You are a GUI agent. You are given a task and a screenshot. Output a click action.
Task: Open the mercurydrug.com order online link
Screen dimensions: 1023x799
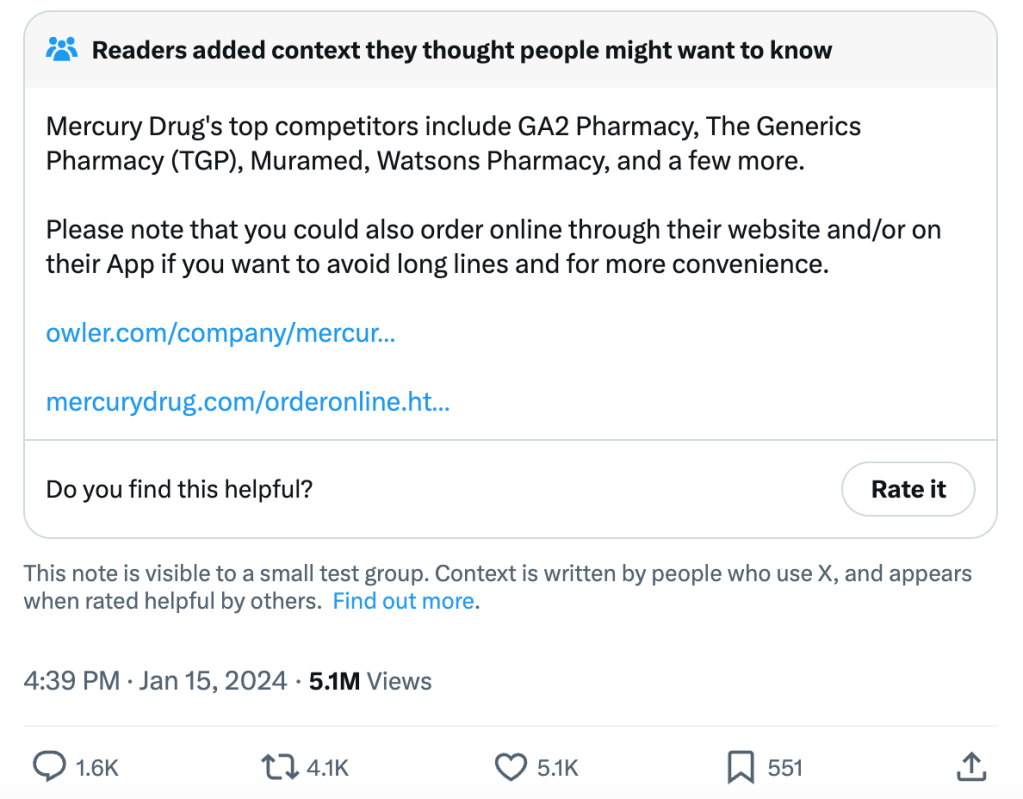248,403
